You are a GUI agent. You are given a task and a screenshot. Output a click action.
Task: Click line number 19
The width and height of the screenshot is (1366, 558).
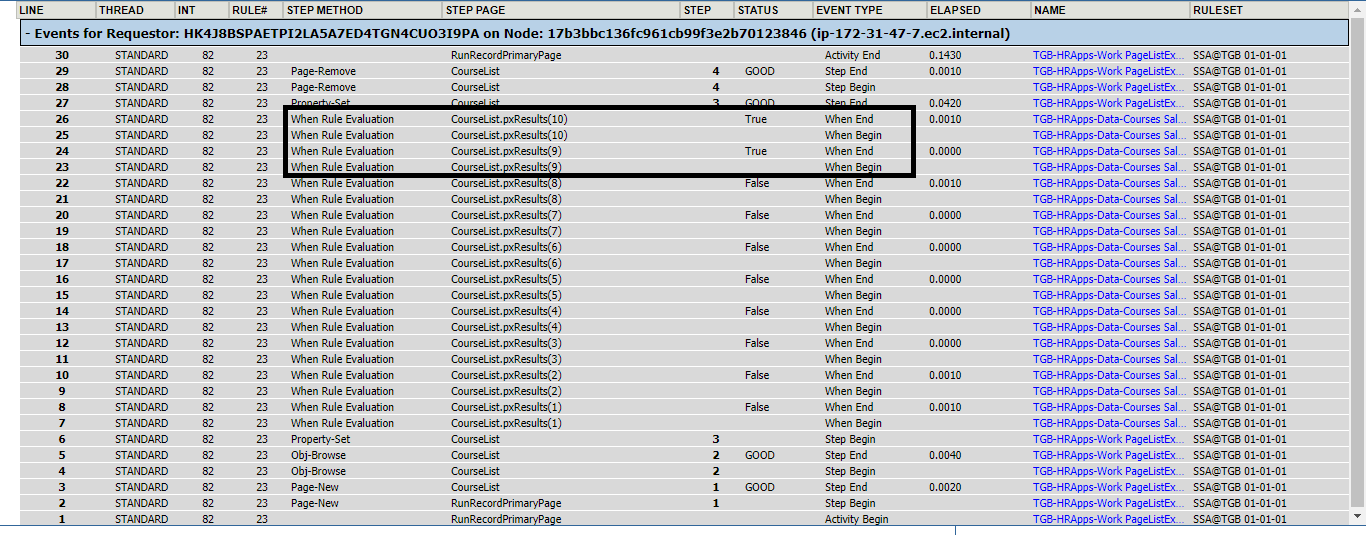tap(62, 231)
